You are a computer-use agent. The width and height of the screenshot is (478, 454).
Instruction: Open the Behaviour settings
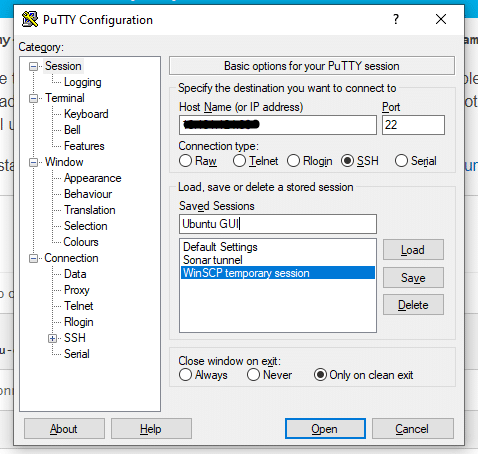[x=88, y=194]
